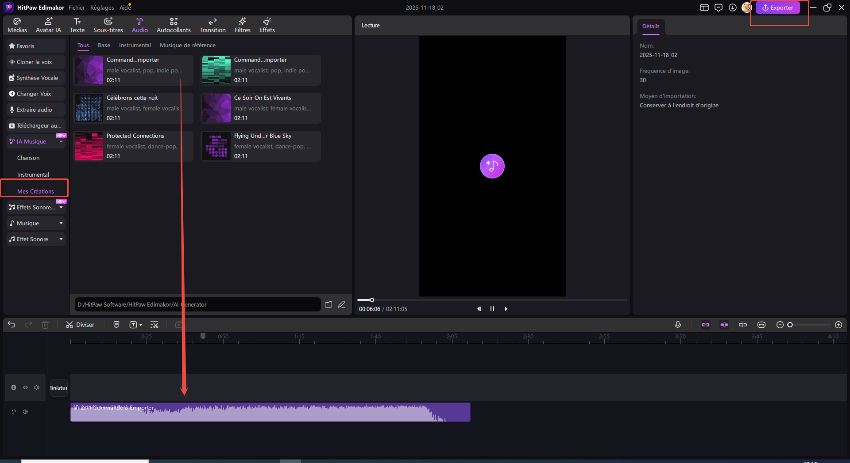Select the Ce Soir On Est Vivants track

coord(261,108)
